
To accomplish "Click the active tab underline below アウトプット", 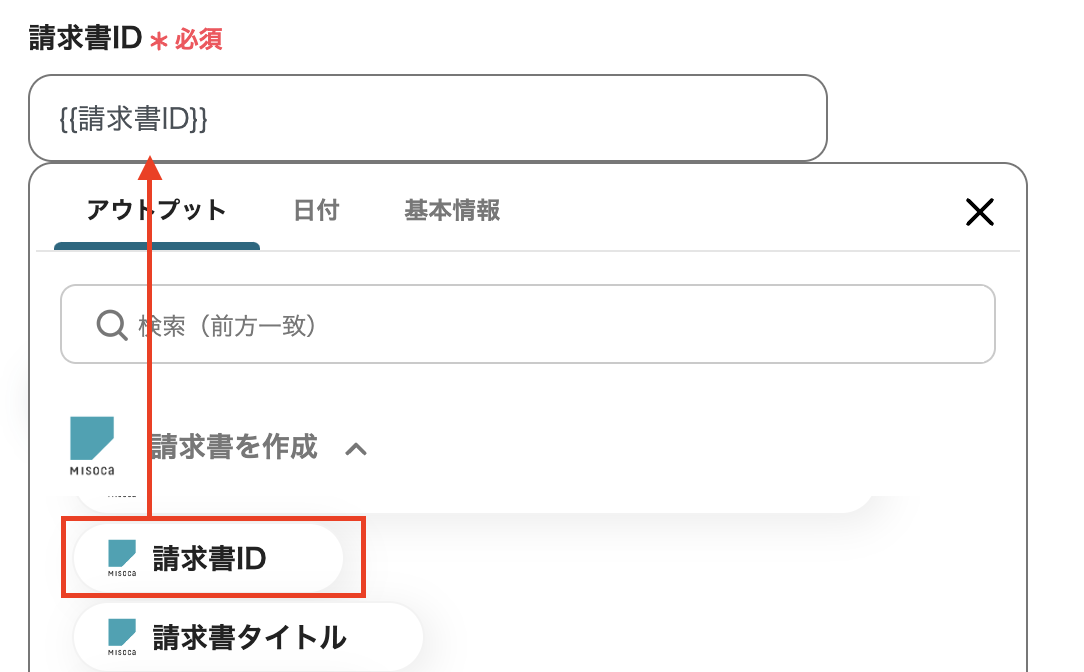I will (x=157, y=246).
